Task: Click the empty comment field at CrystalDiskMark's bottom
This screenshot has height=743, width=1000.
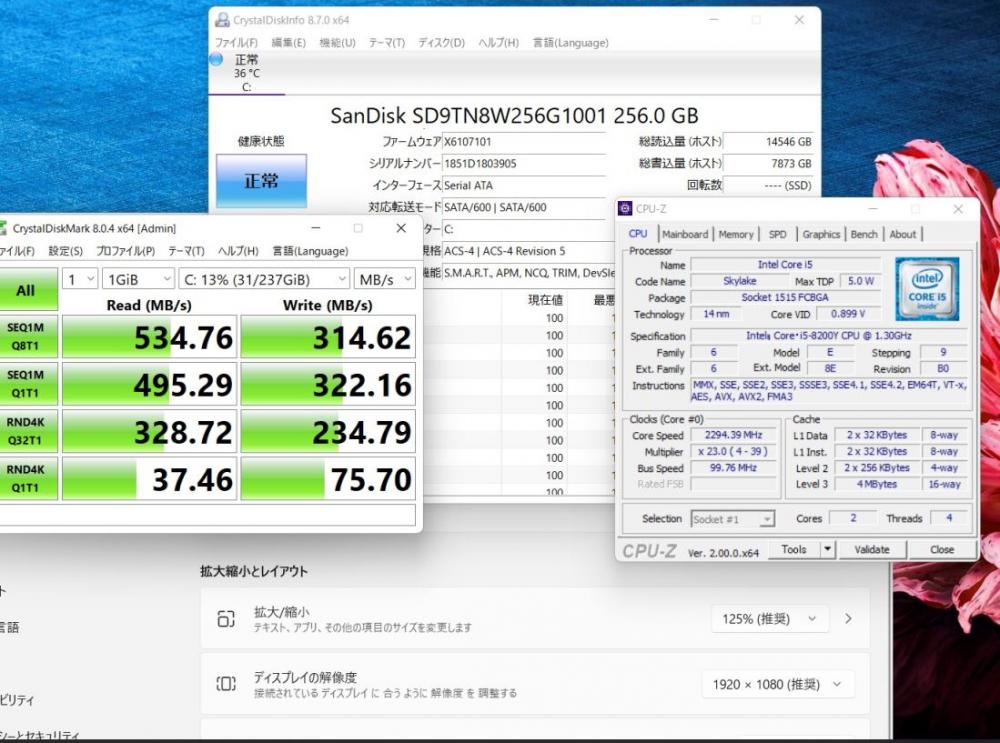Action: (207, 515)
